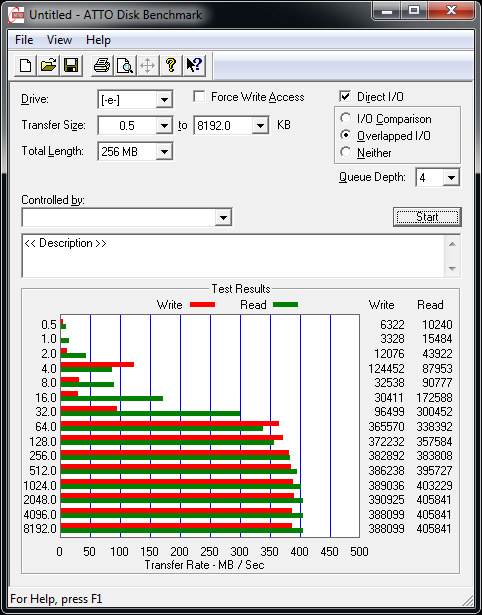
Task: Click the Print toolbar icon
Action: (102, 65)
